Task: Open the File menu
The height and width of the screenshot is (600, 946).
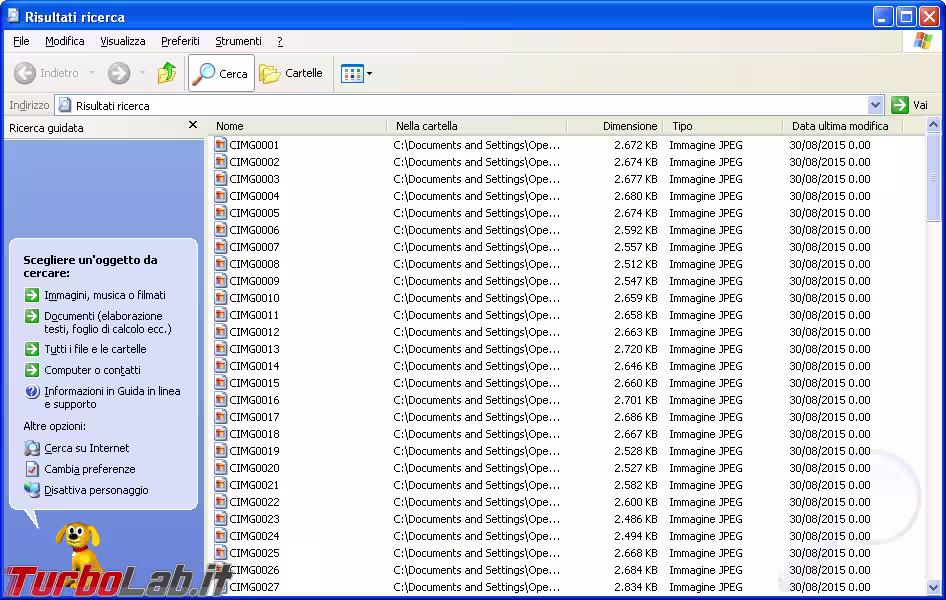Action: 21,41
